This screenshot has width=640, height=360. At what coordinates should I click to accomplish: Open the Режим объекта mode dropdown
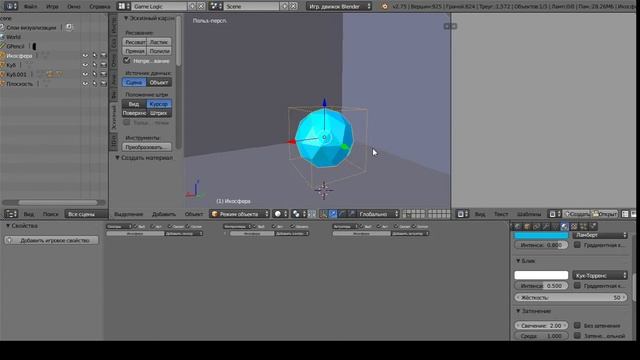240,214
